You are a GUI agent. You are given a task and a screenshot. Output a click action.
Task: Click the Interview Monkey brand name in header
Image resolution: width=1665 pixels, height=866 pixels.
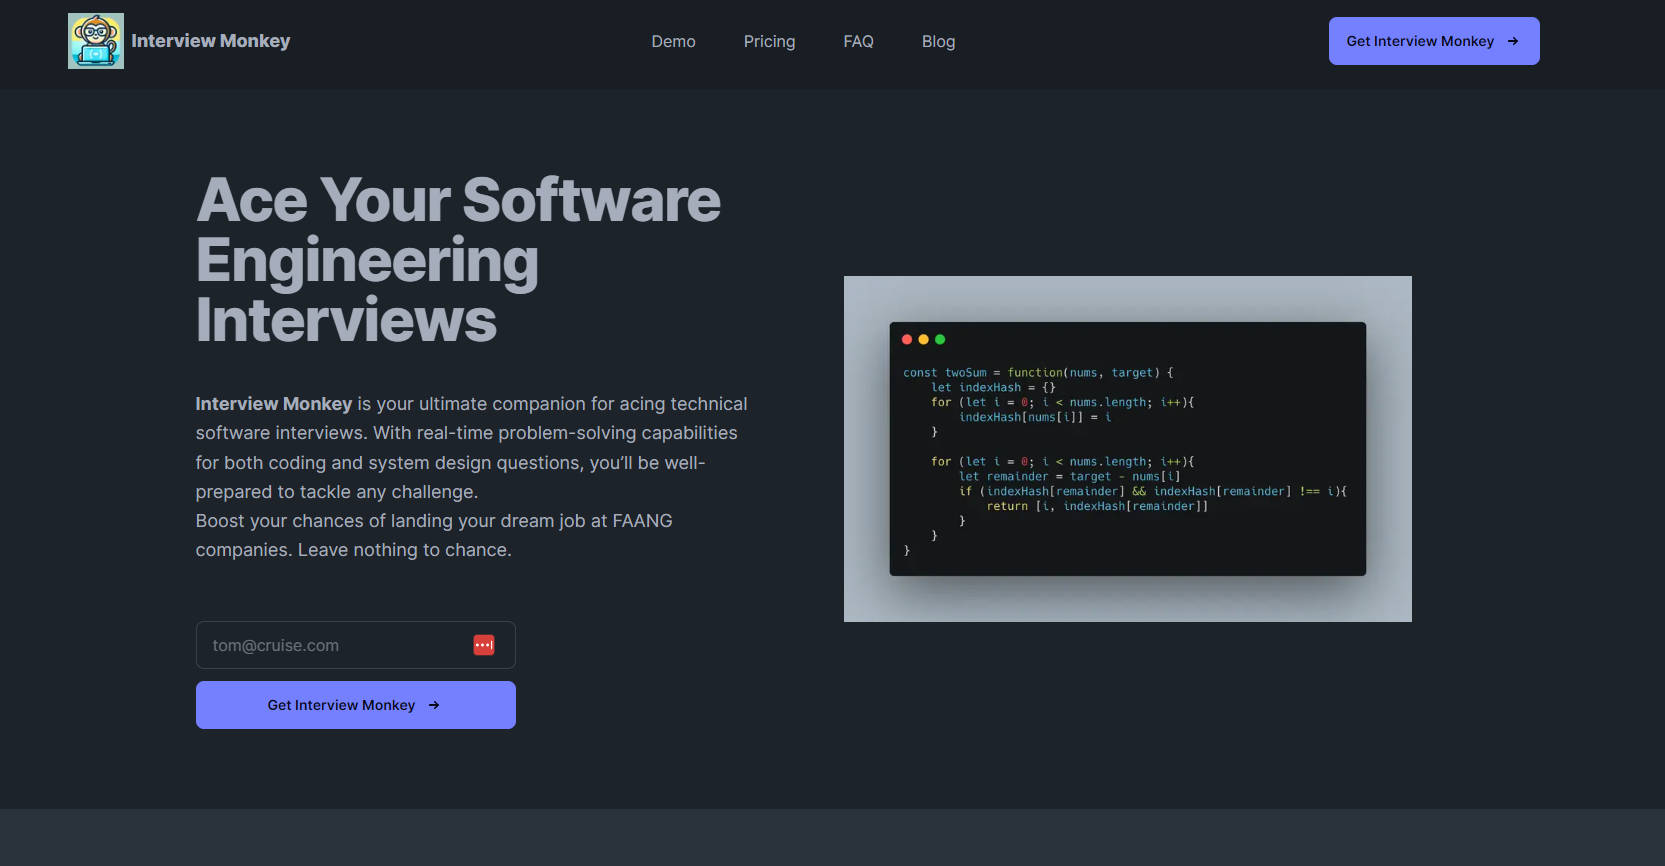coord(210,41)
